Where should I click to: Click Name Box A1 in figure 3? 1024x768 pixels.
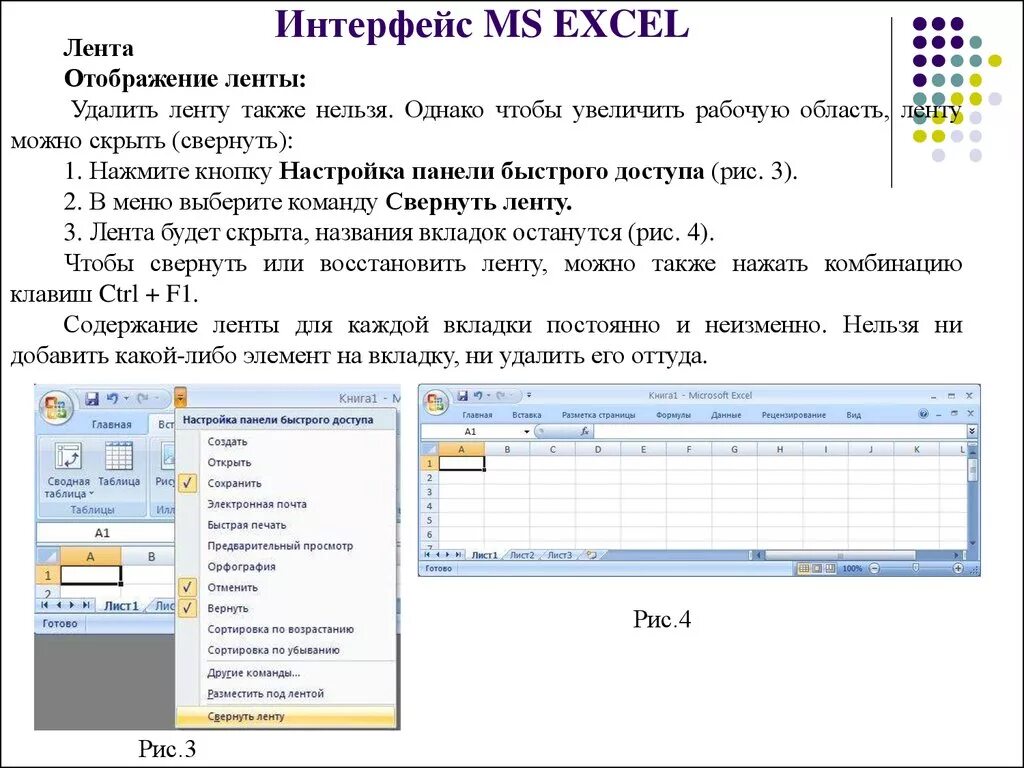click(103, 533)
